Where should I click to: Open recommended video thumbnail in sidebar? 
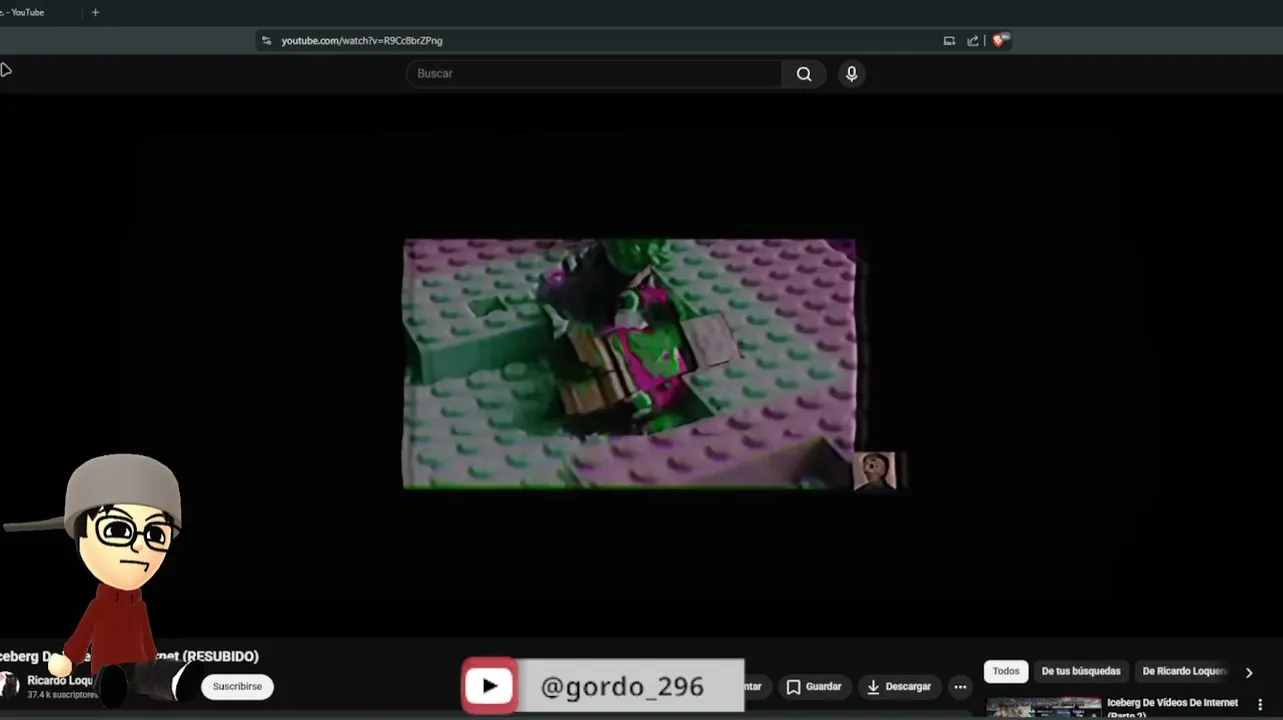(1044, 708)
